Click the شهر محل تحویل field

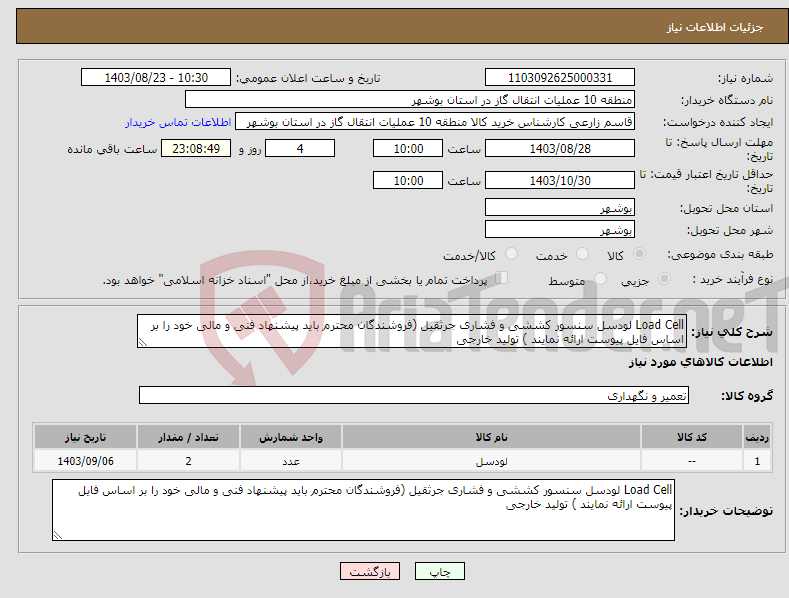point(560,229)
